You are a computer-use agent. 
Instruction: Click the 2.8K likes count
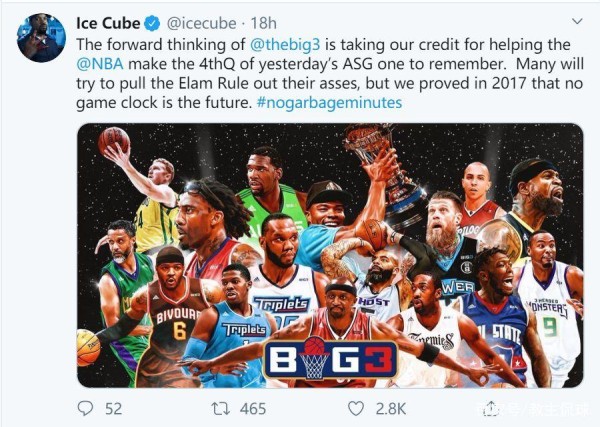391,409
